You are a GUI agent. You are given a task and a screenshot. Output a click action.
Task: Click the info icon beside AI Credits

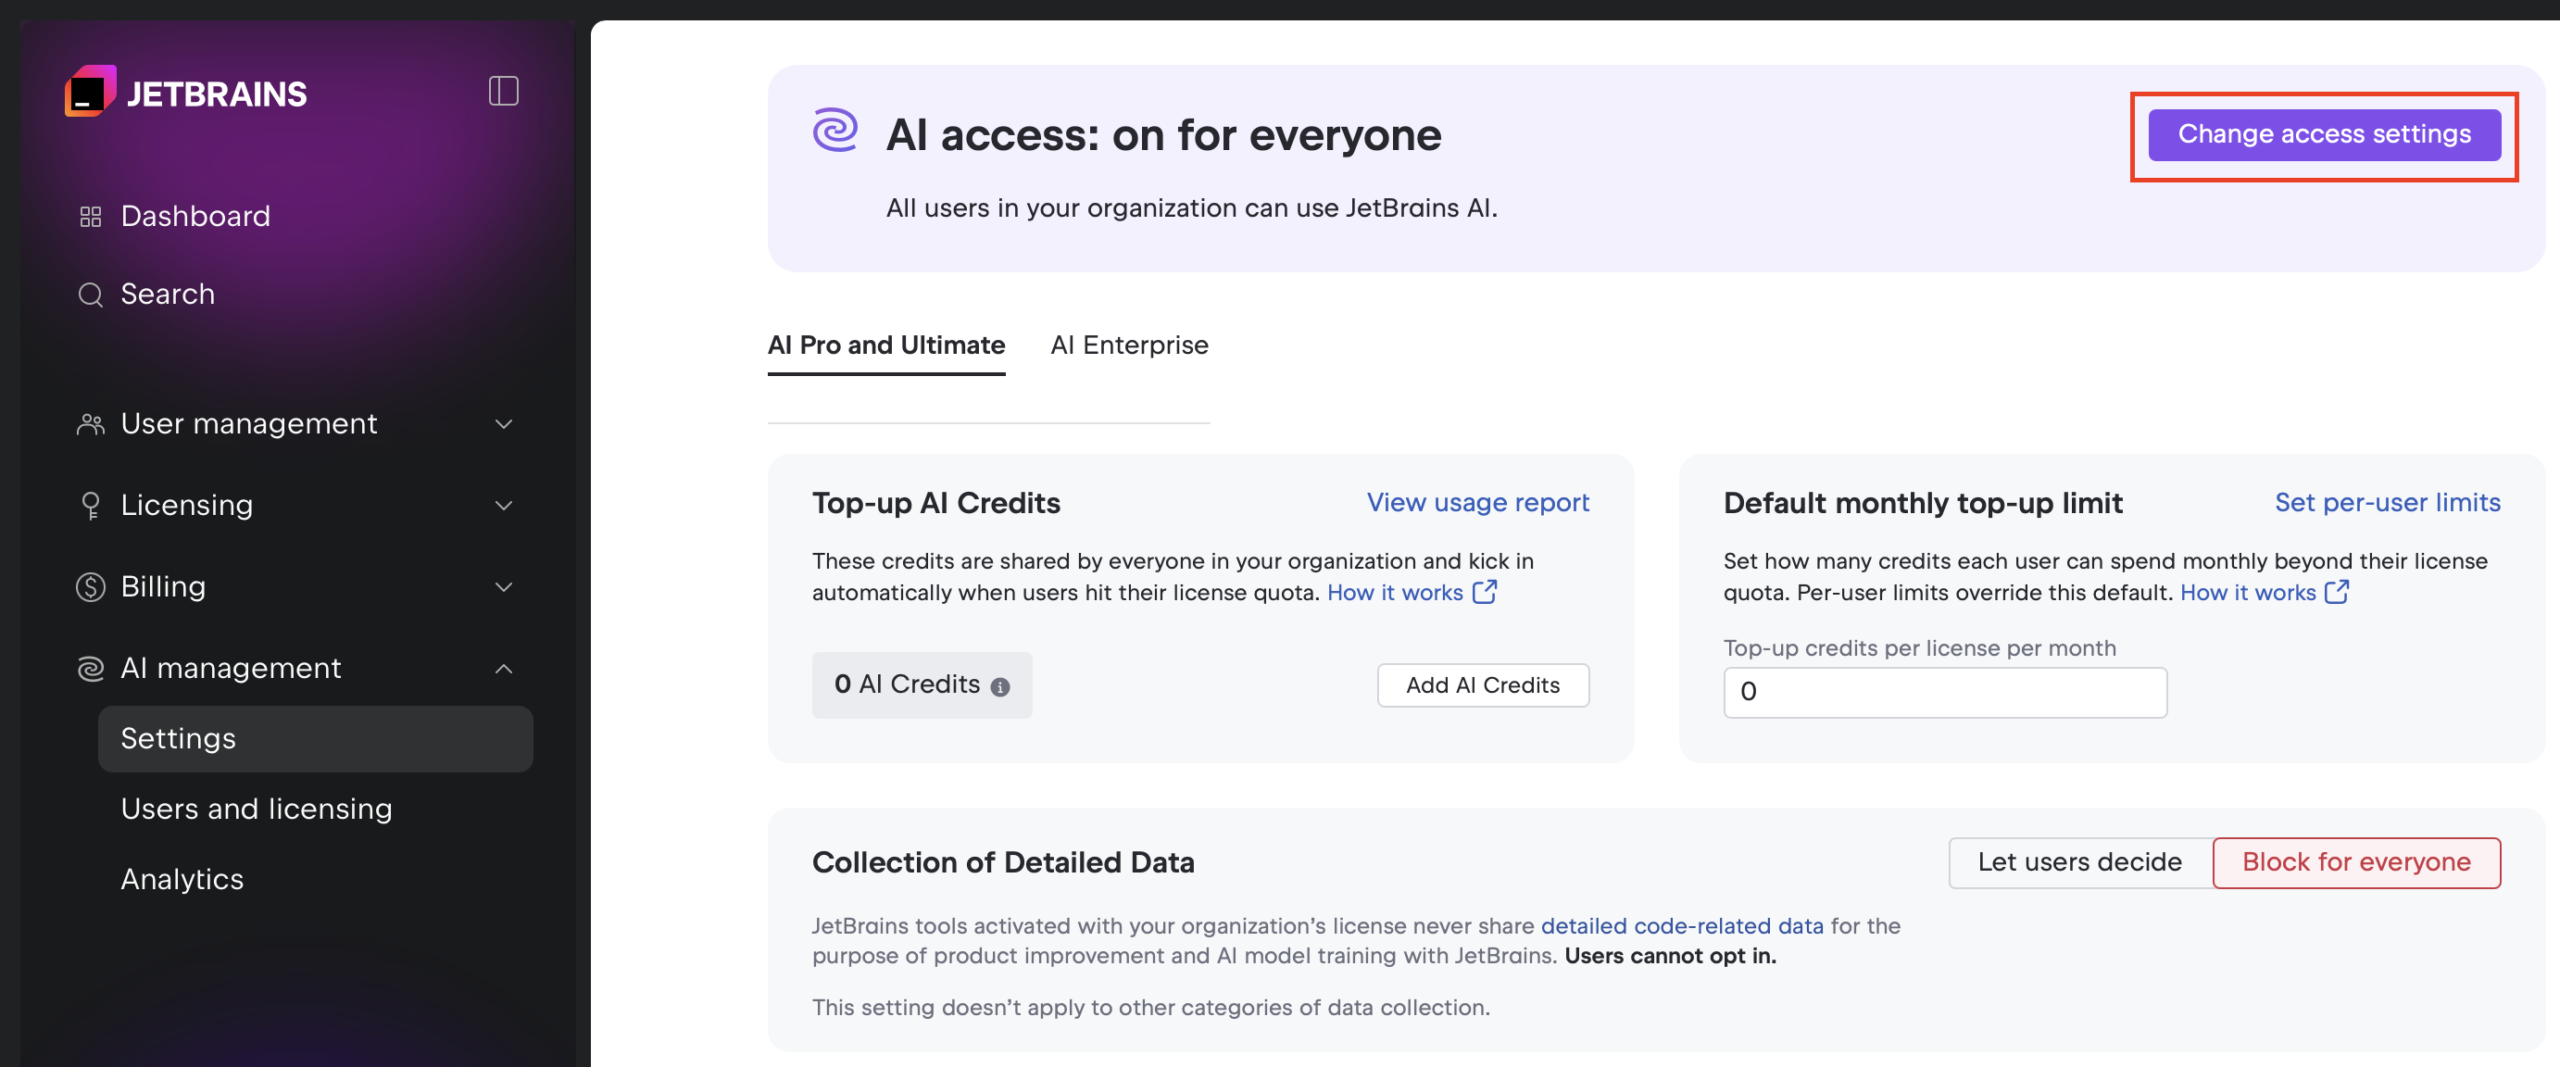[999, 687]
